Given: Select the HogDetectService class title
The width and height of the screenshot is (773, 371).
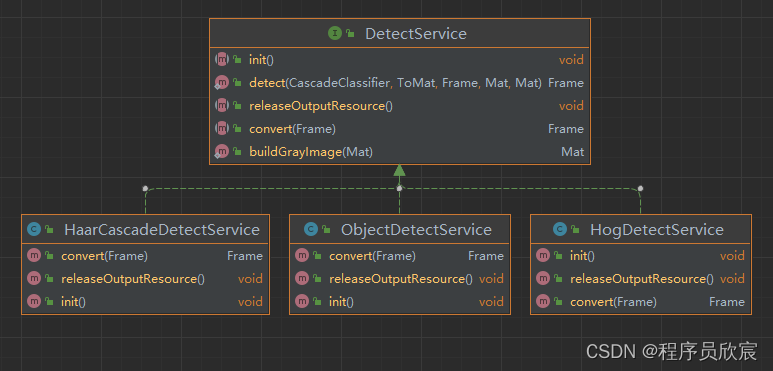Looking at the screenshot, I should click(657, 230).
